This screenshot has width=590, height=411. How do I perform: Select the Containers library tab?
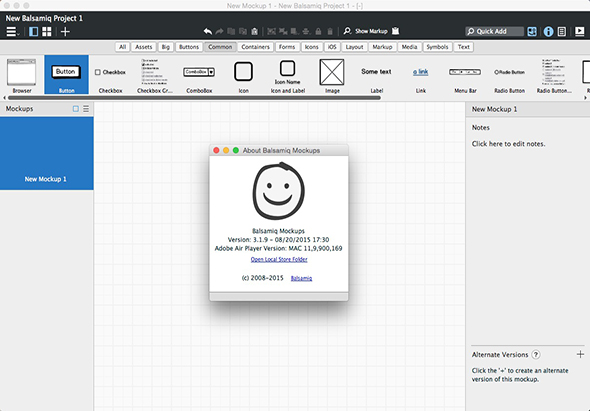coord(255,47)
